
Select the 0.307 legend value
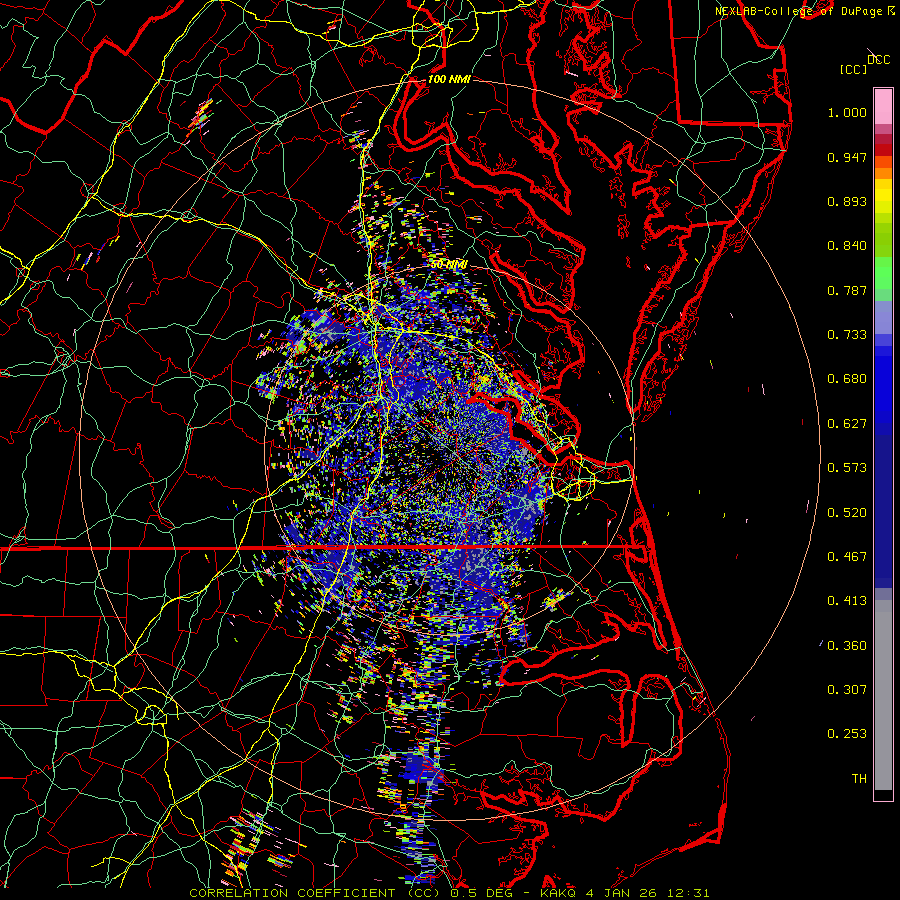click(x=847, y=690)
